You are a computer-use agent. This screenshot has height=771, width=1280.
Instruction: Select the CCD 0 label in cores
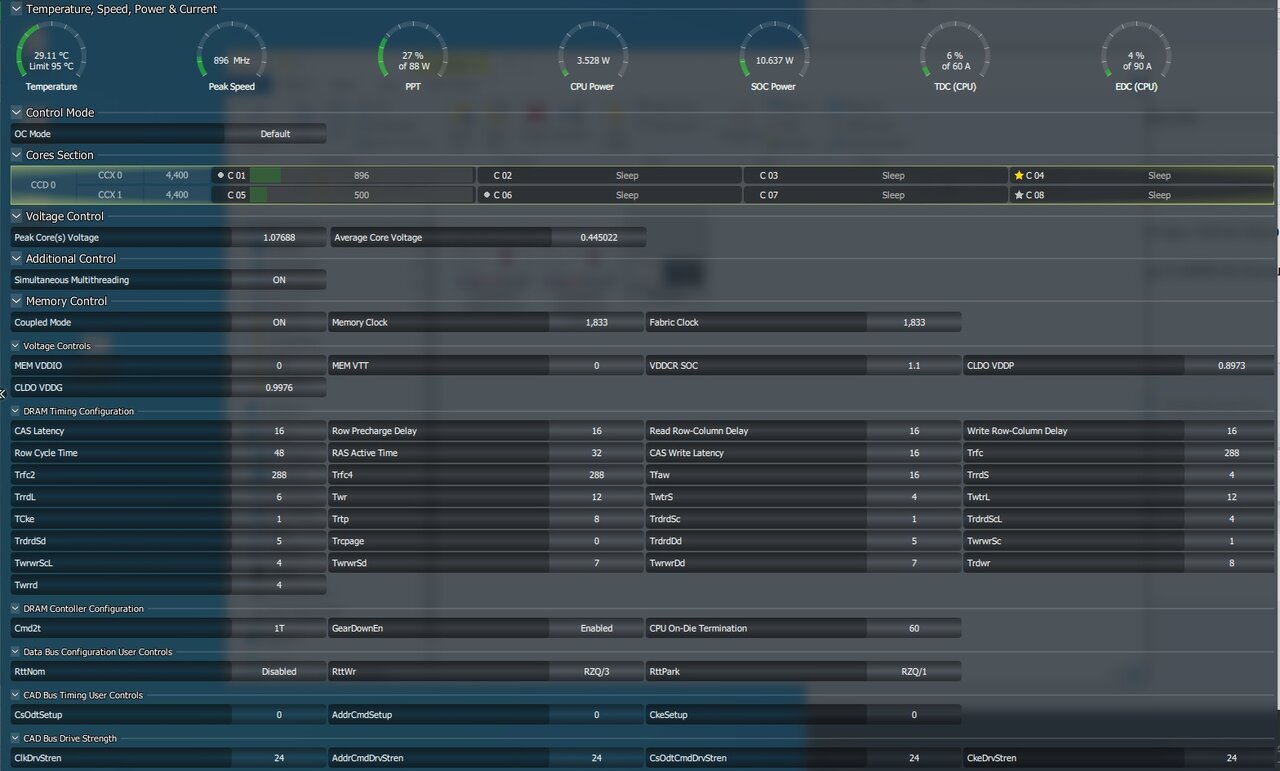point(43,185)
